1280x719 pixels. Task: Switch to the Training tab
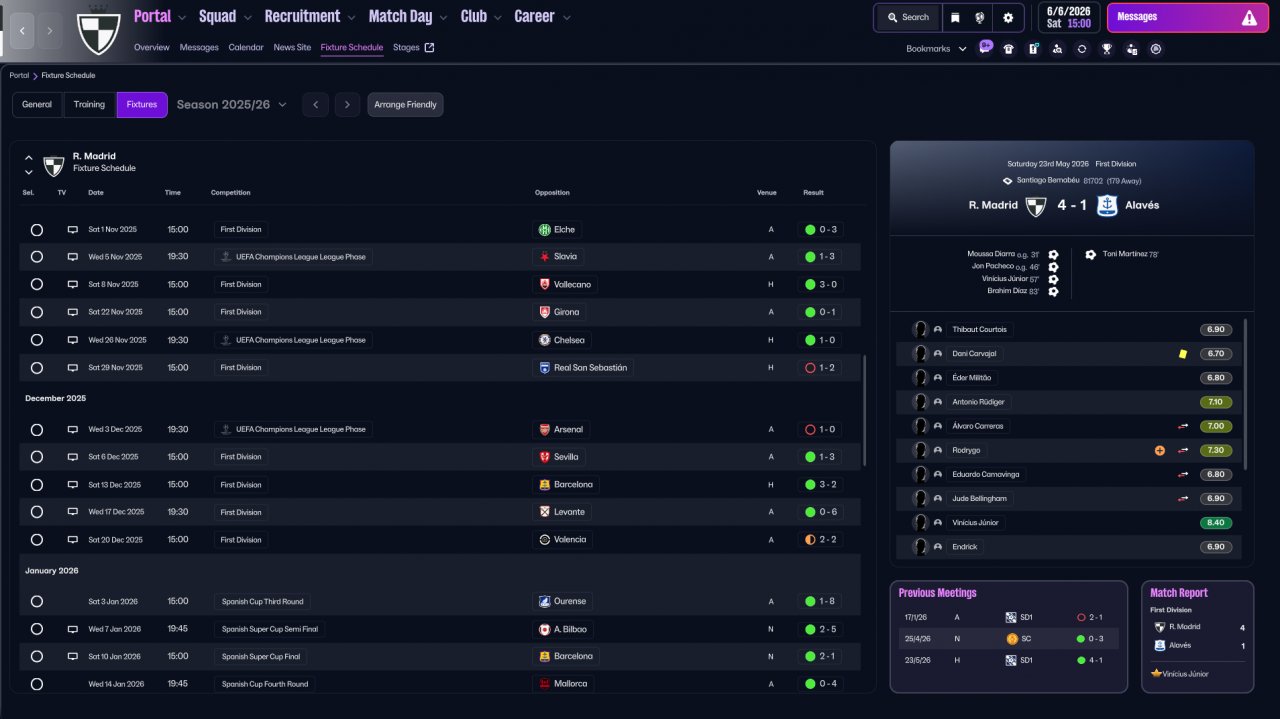89,104
